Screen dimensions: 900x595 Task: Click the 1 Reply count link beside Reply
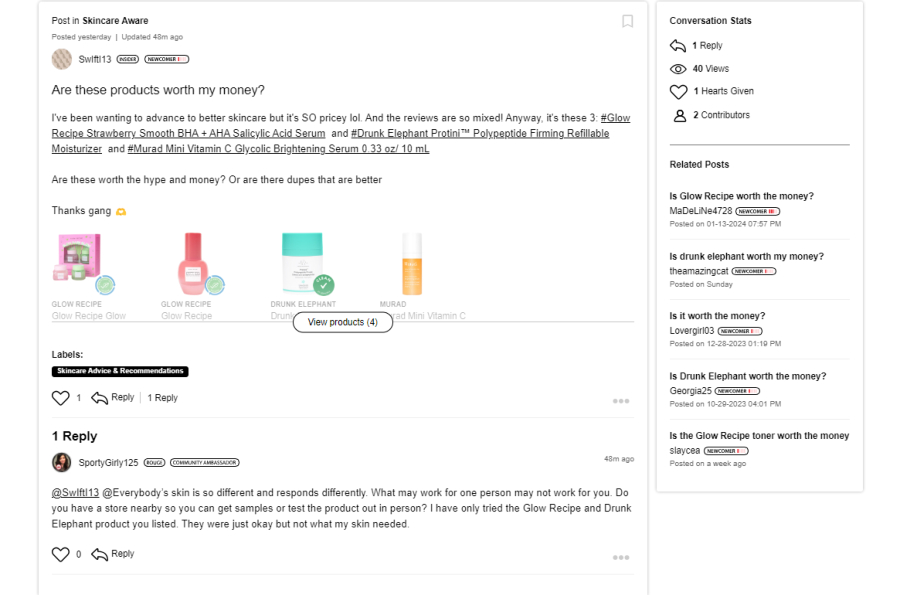pos(163,398)
